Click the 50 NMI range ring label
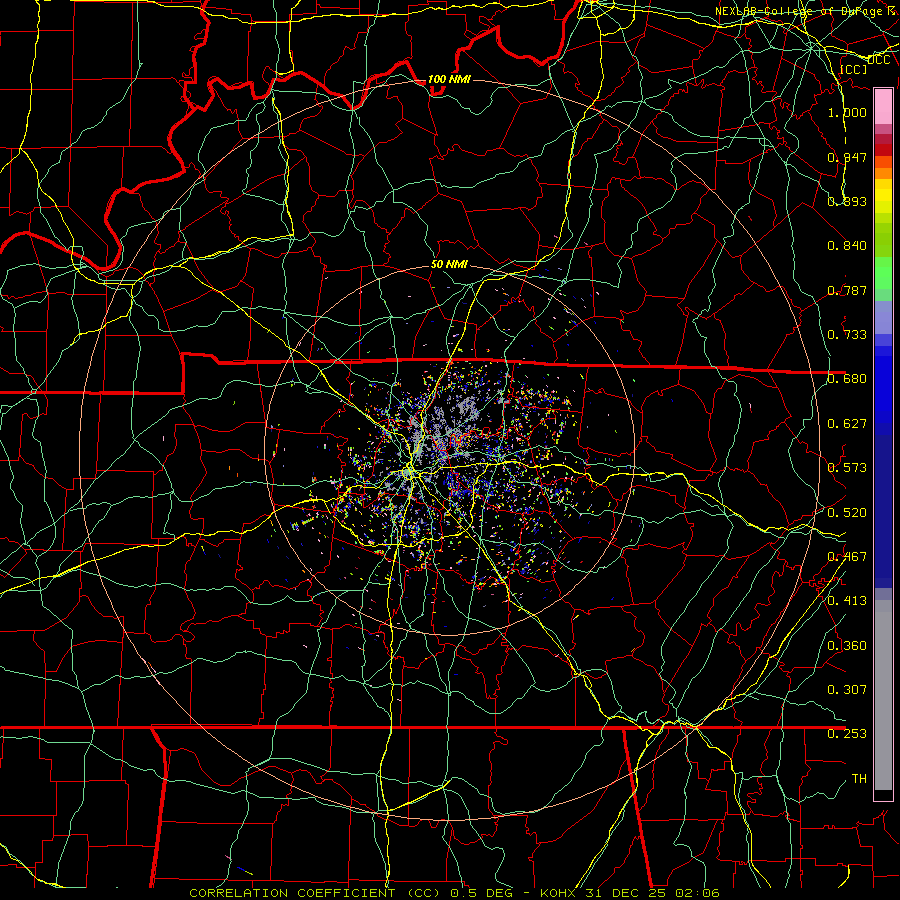 (449, 264)
